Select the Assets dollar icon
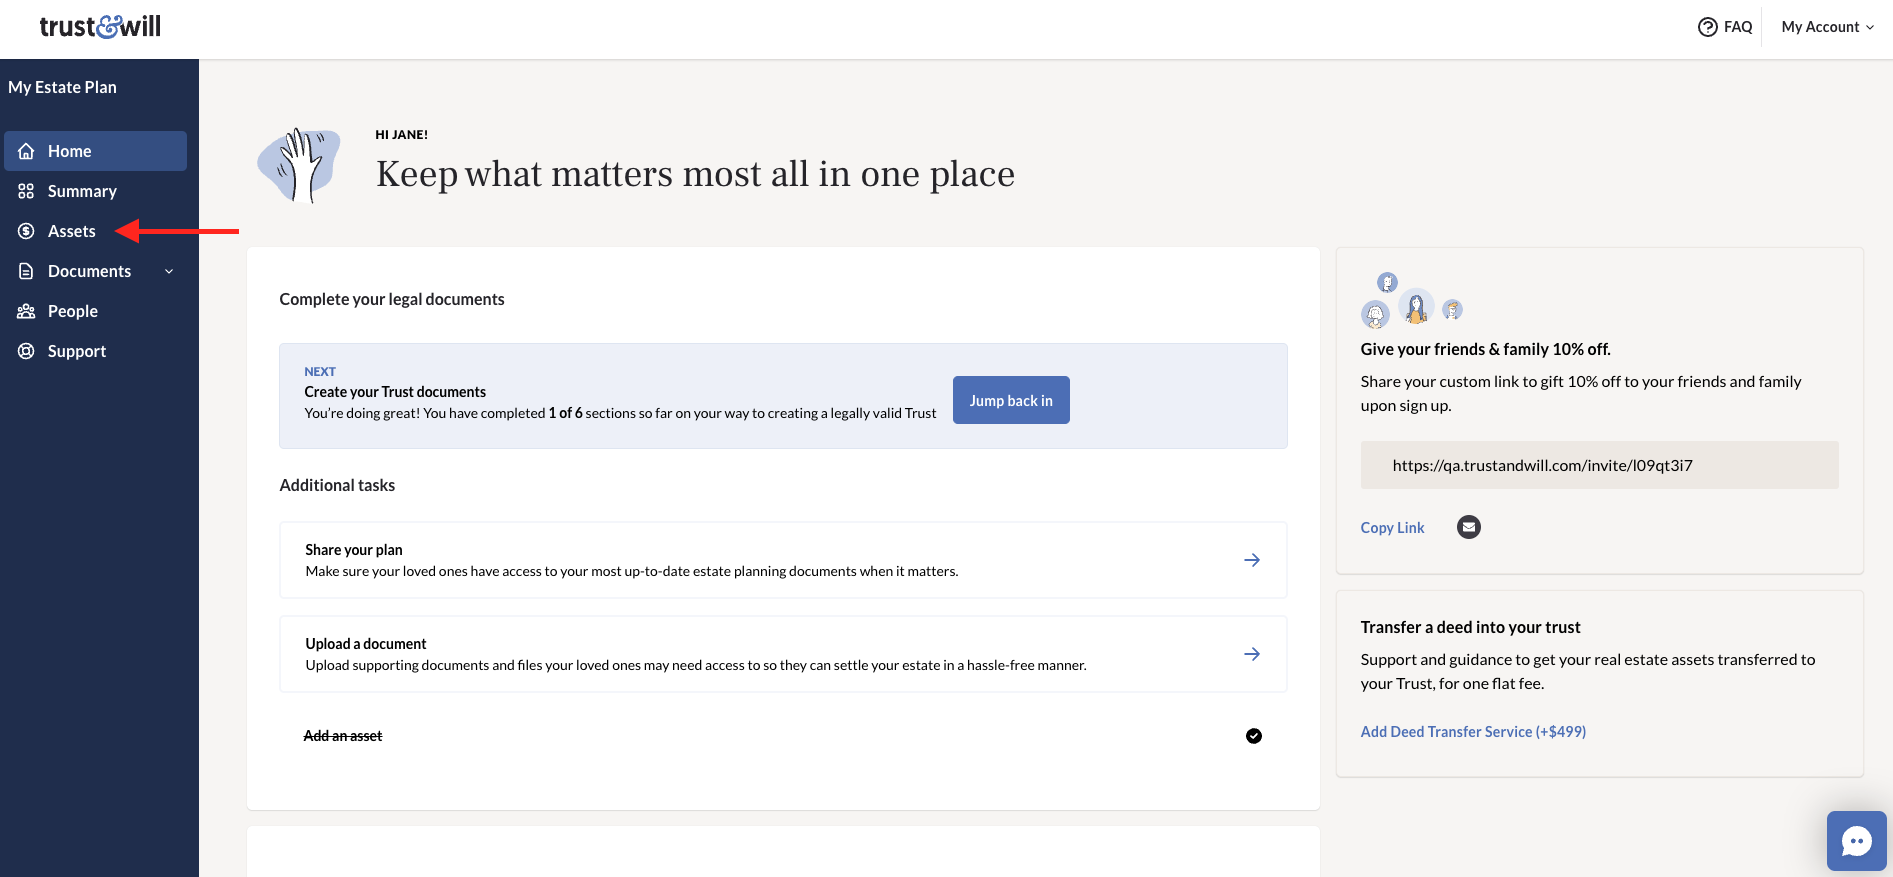1893x877 pixels. [27, 231]
